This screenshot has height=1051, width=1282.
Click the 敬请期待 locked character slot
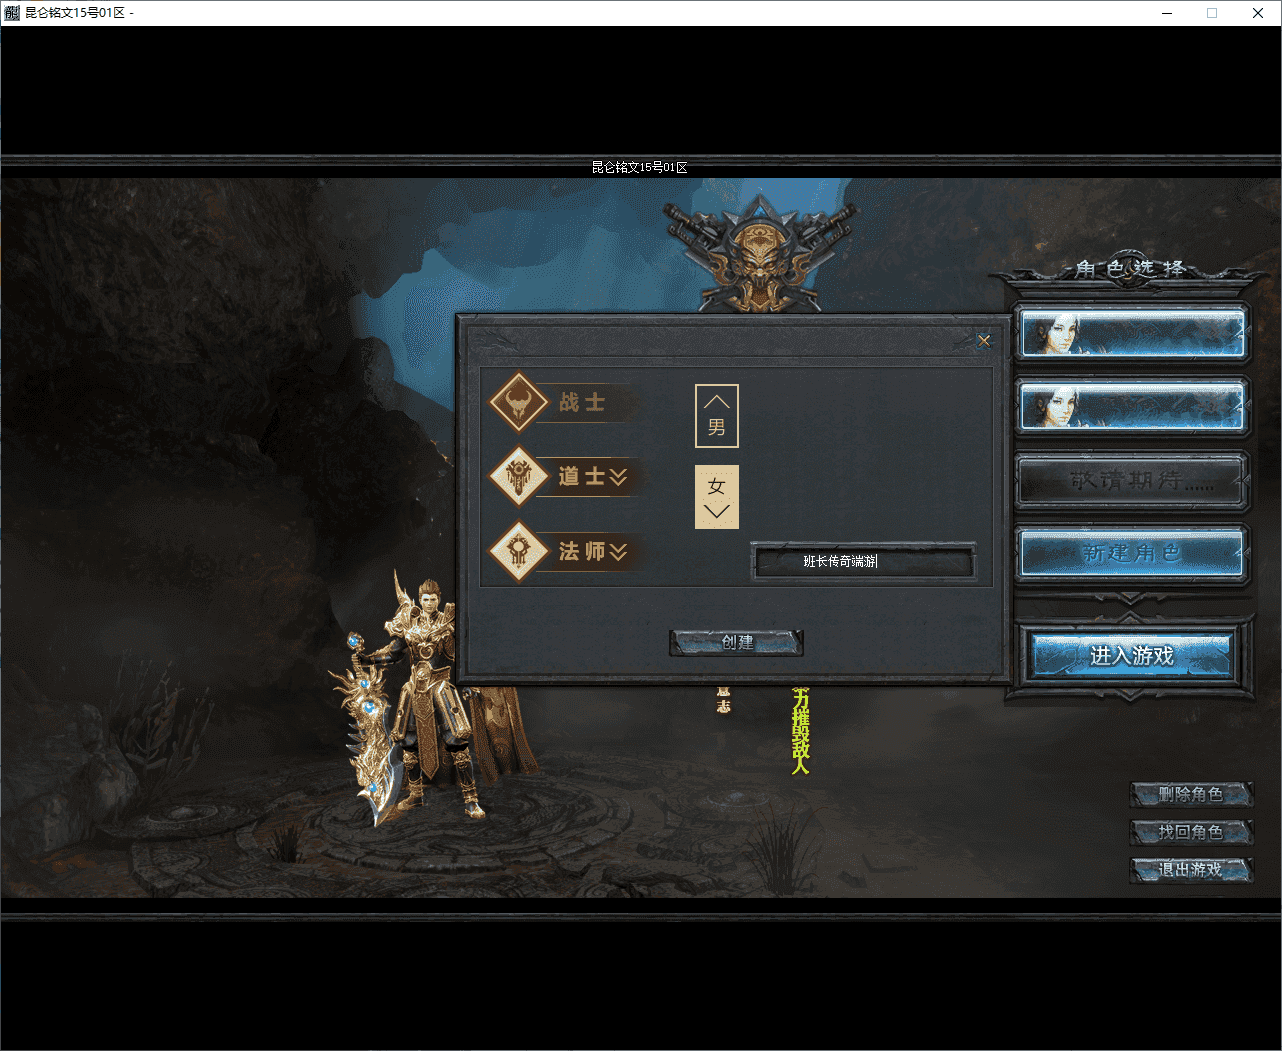tap(1132, 481)
